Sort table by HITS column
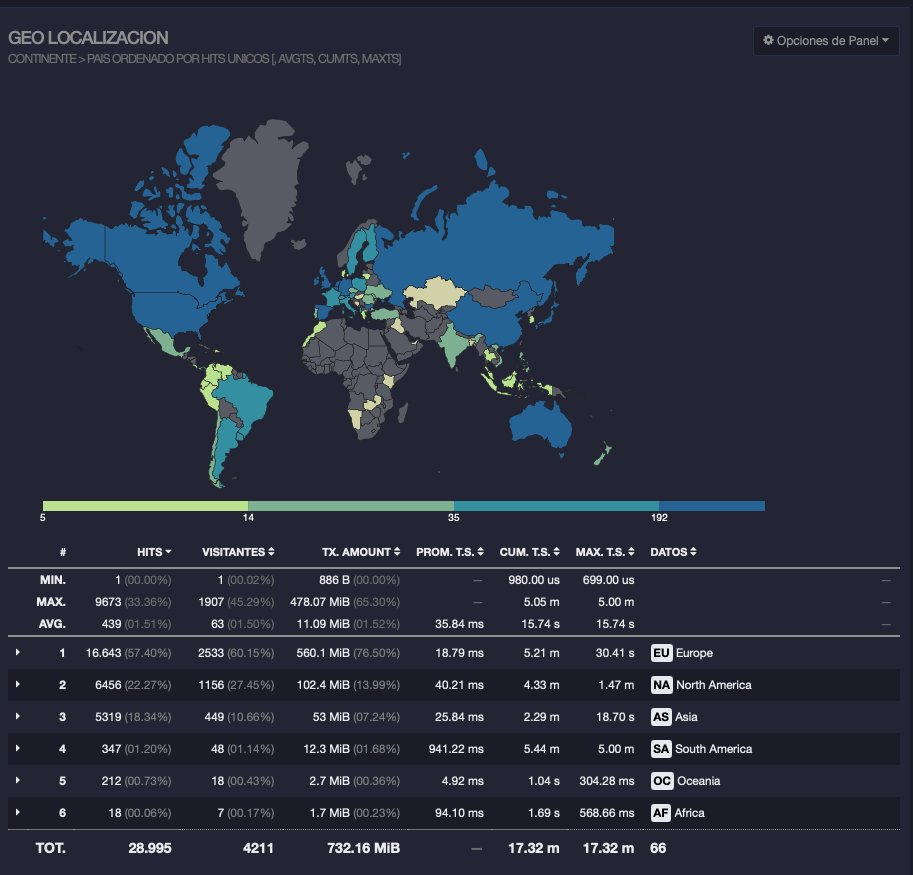Image resolution: width=913 pixels, height=875 pixels. click(154, 552)
